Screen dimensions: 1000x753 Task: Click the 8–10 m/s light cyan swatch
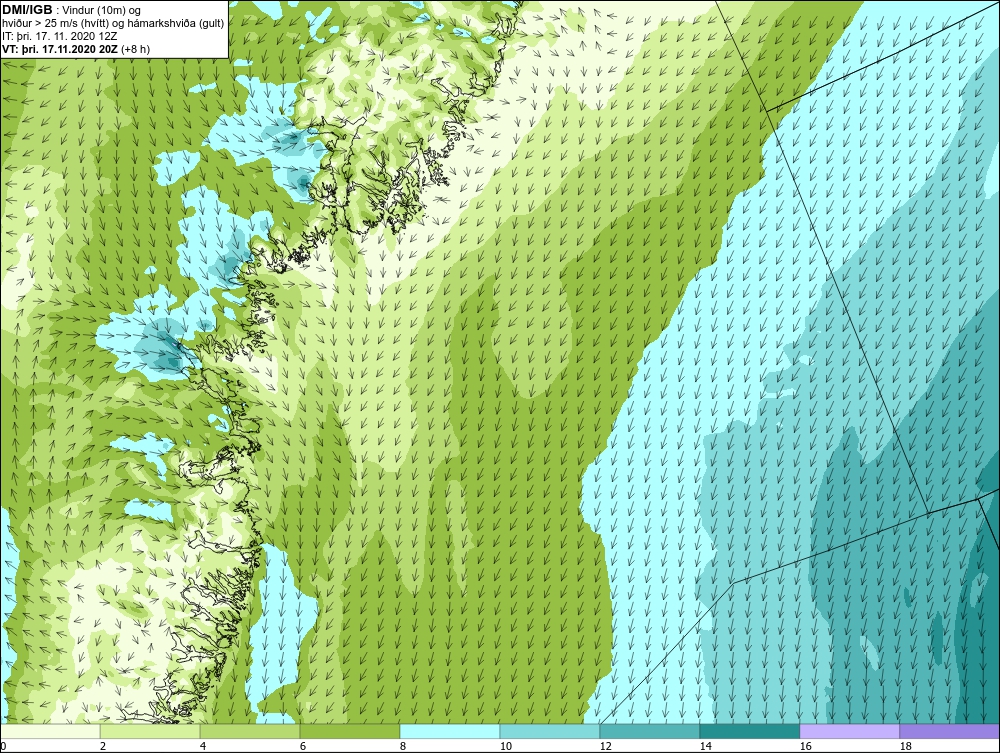(450, 731)
